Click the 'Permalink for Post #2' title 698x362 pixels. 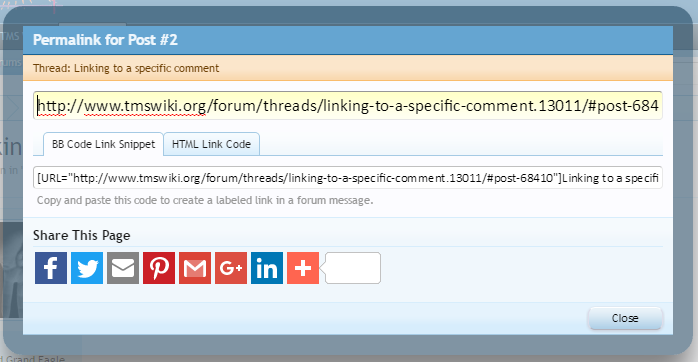click(x=106, y=40)
